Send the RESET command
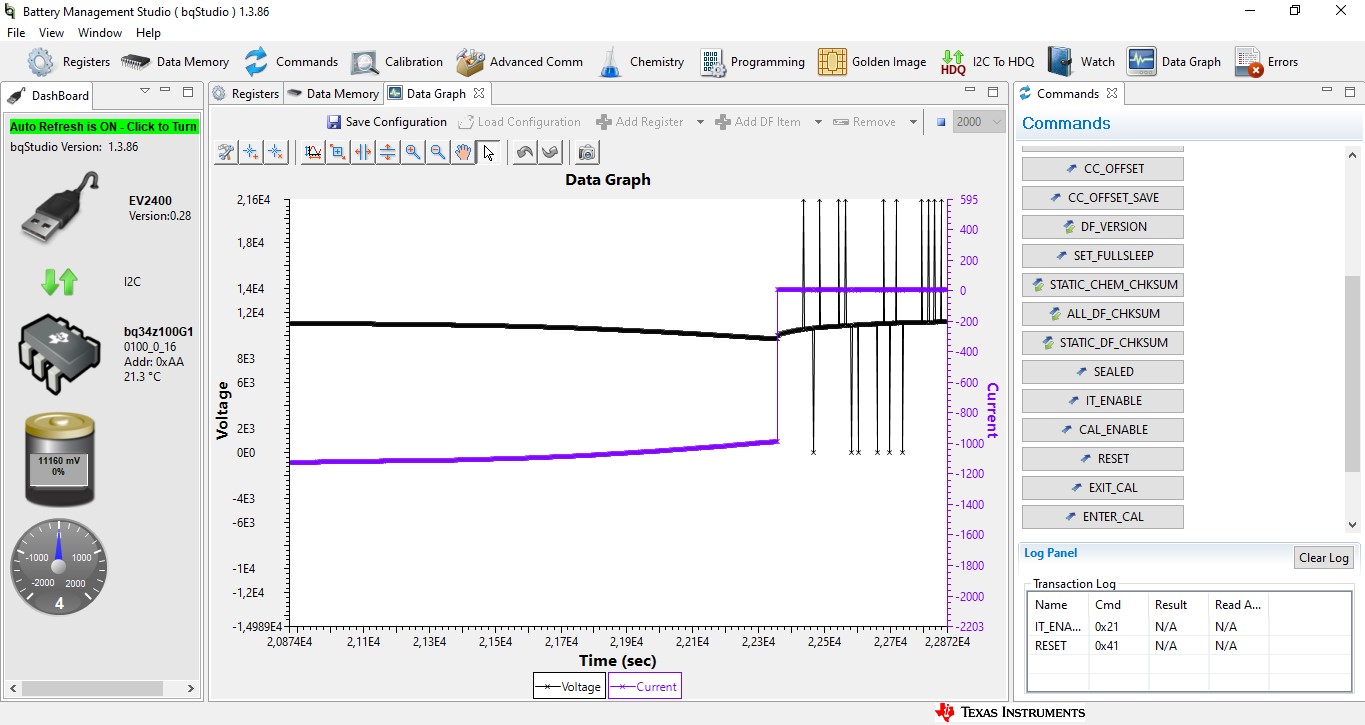The width and height of the screenshot is (1365, 725). pyautogui.click(x=1103, y=459)
